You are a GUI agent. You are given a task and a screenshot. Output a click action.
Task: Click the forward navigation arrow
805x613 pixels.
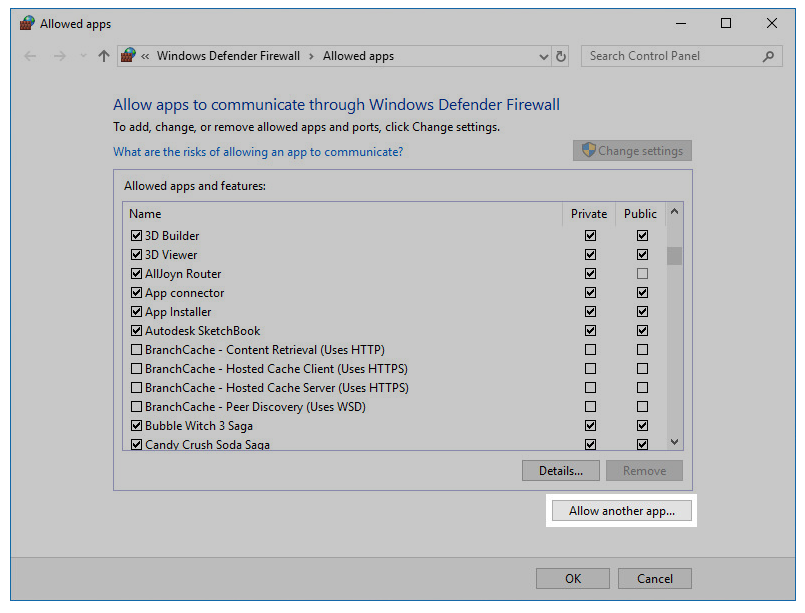coord(58,56)
